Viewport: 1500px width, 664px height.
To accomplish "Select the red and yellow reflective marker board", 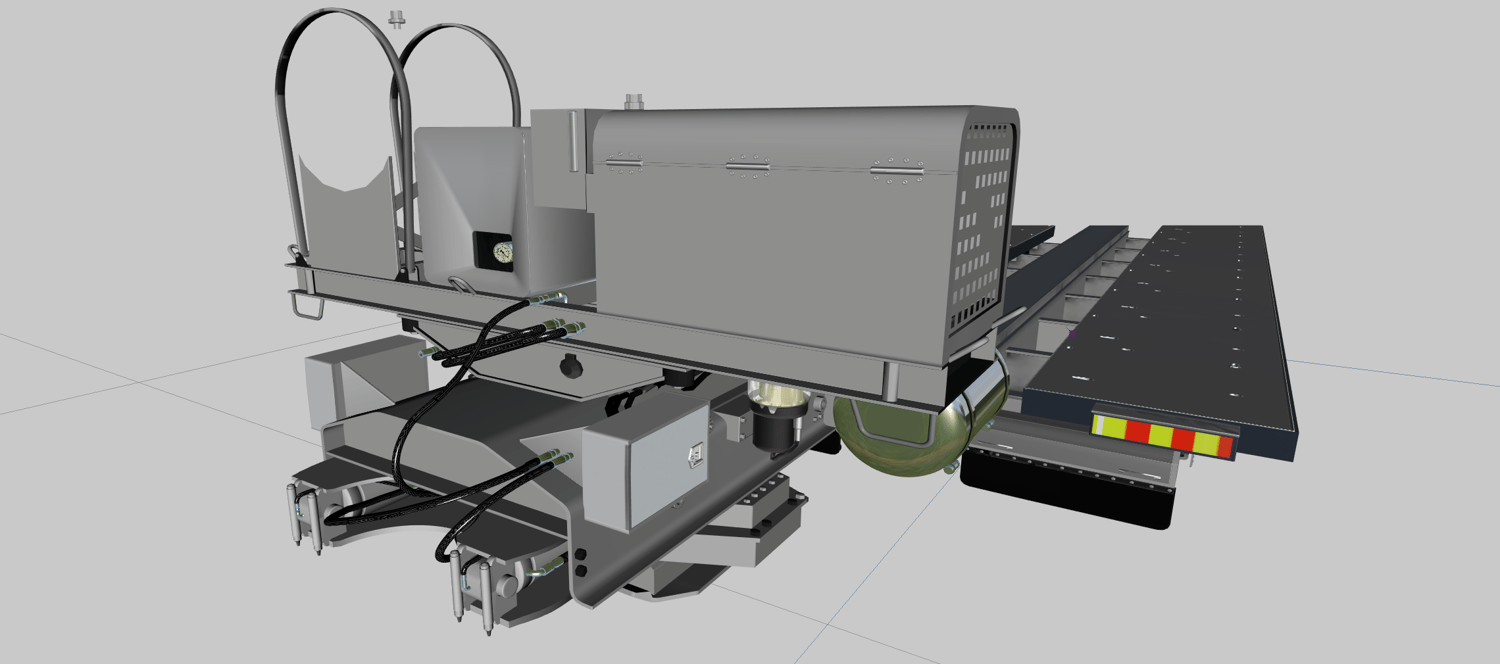I will click(1164, 435).
